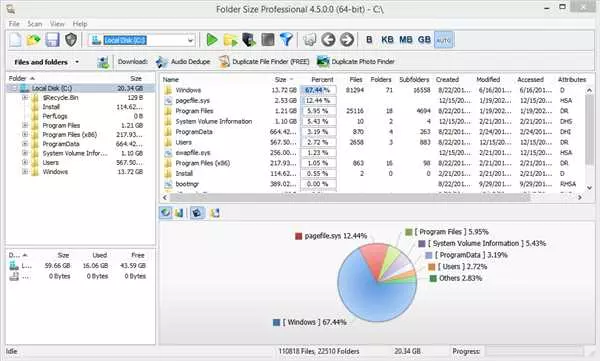Select PerfLogs folder in tree
The image size is (600, 361).
[55, 116]
